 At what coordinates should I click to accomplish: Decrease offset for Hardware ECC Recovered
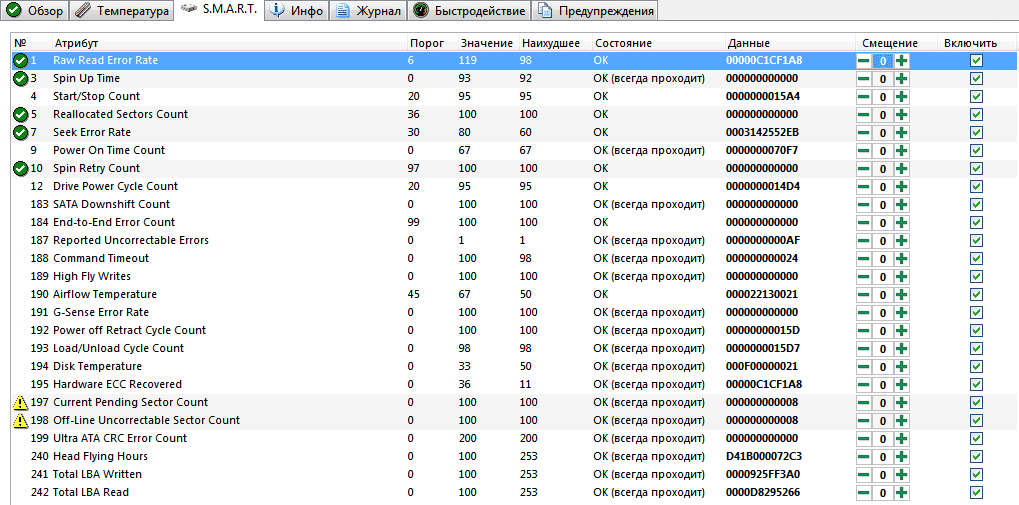point(863,385)
